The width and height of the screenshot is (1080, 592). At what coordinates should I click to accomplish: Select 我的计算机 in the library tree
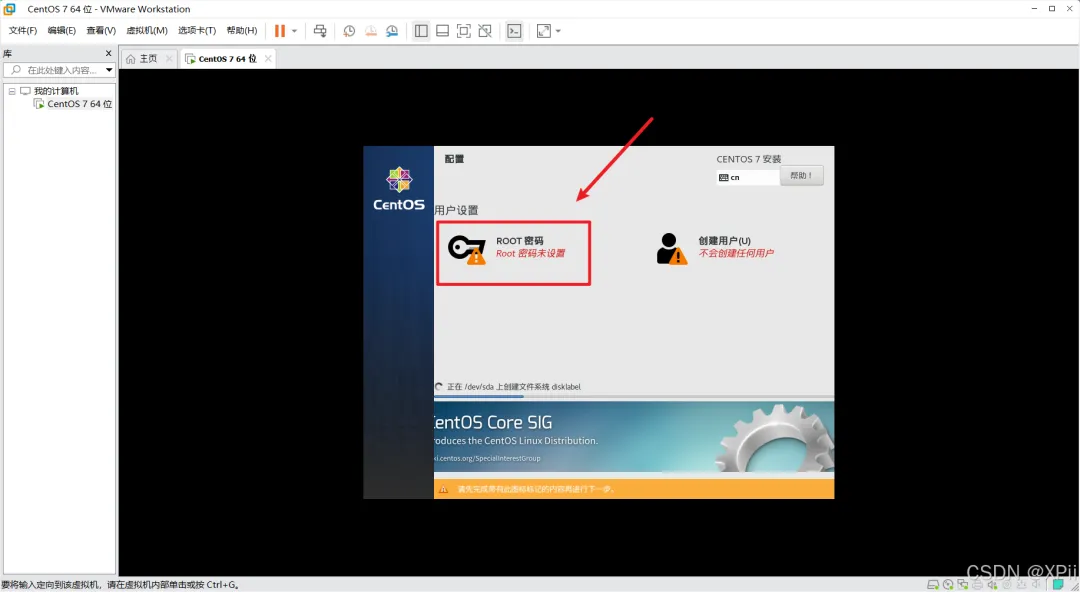coord(56,91)
